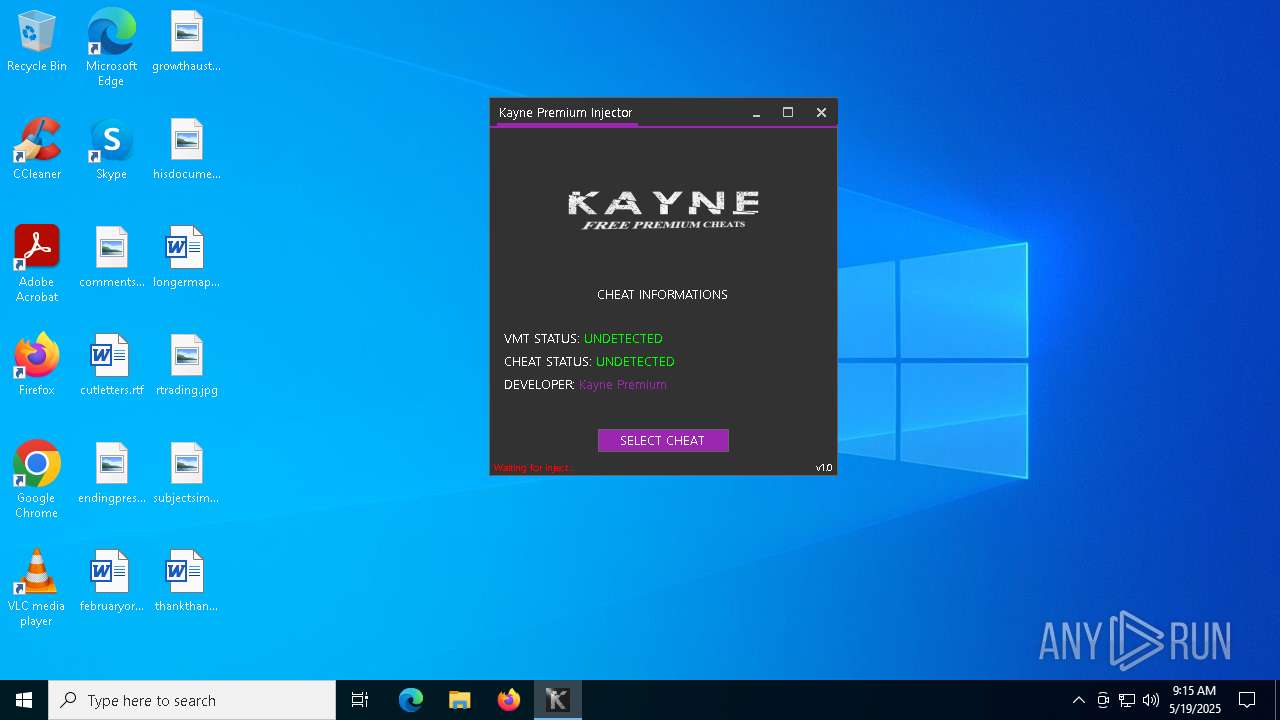This screenshot has width=1280, height=720.
Task: Select the thankthan Word document icon
Action: (186, 581)
